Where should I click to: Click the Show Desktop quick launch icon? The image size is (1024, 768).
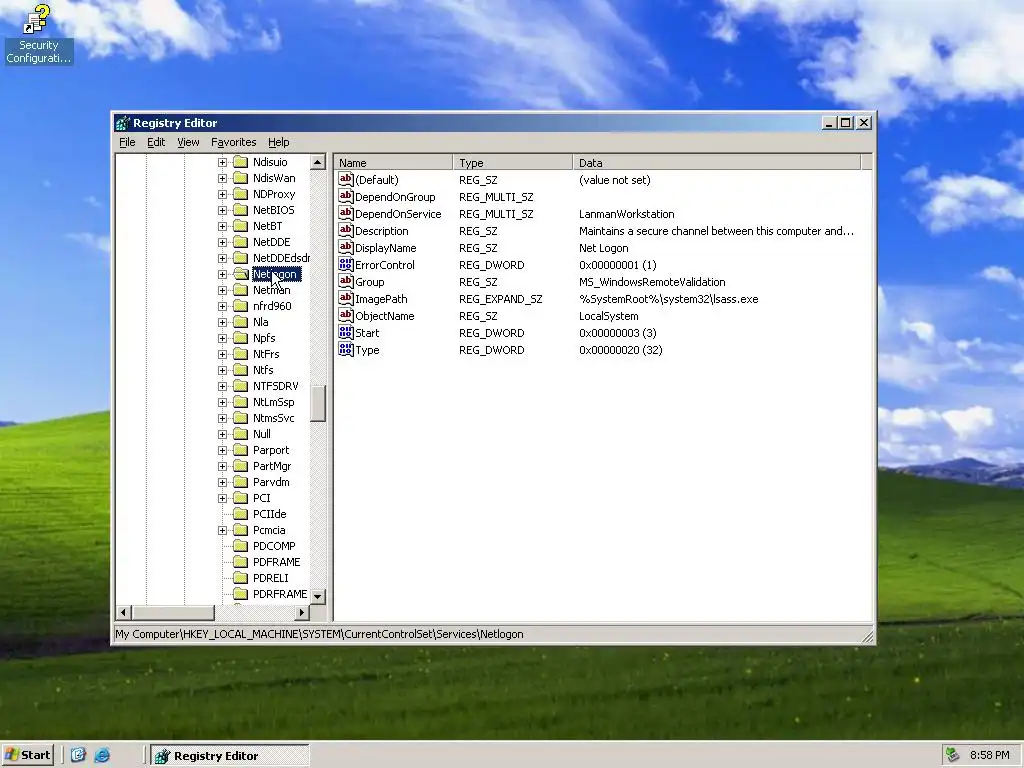tap(78, 755)
